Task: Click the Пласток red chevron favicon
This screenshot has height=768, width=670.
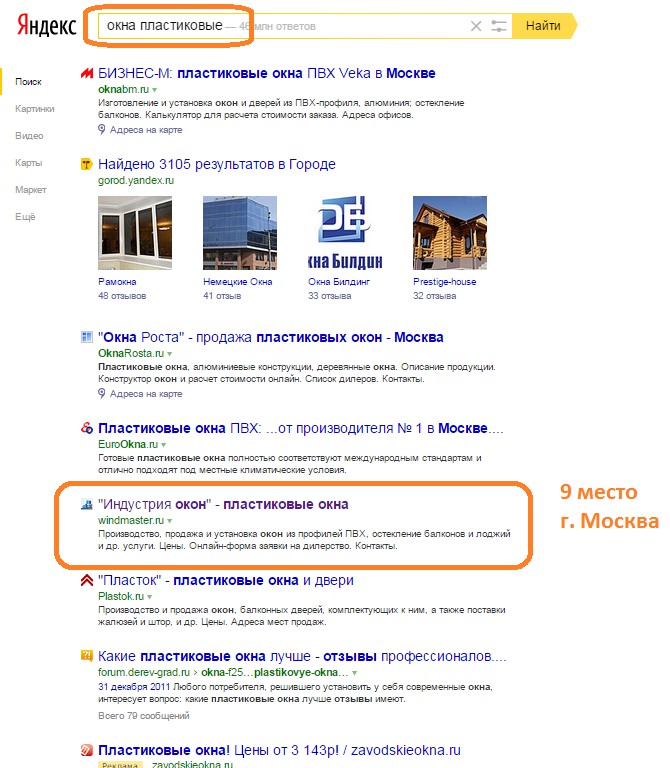Action: (87, 580)
